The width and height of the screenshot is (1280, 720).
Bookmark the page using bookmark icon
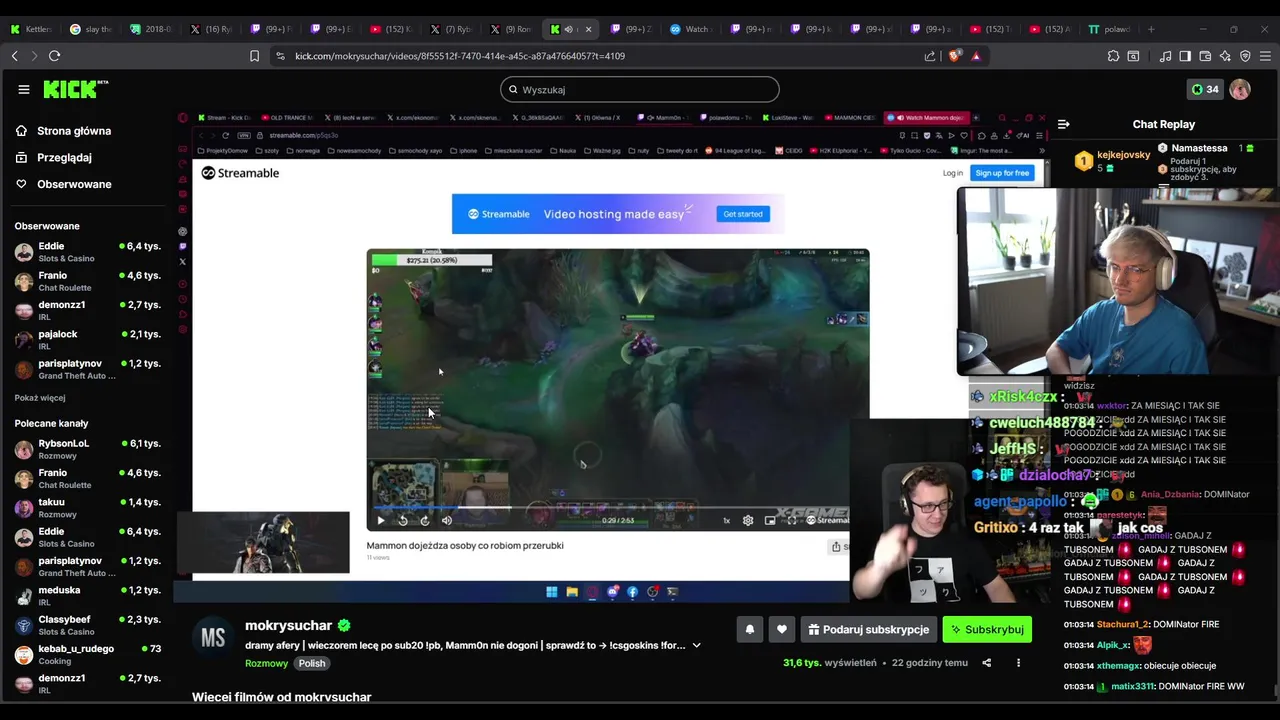click(x=255, y=56)
